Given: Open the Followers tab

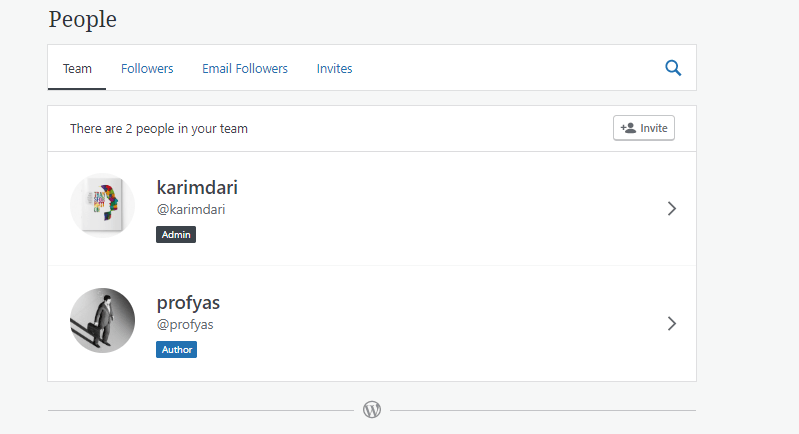Looking at the screenshot, I should coord(147,69).
